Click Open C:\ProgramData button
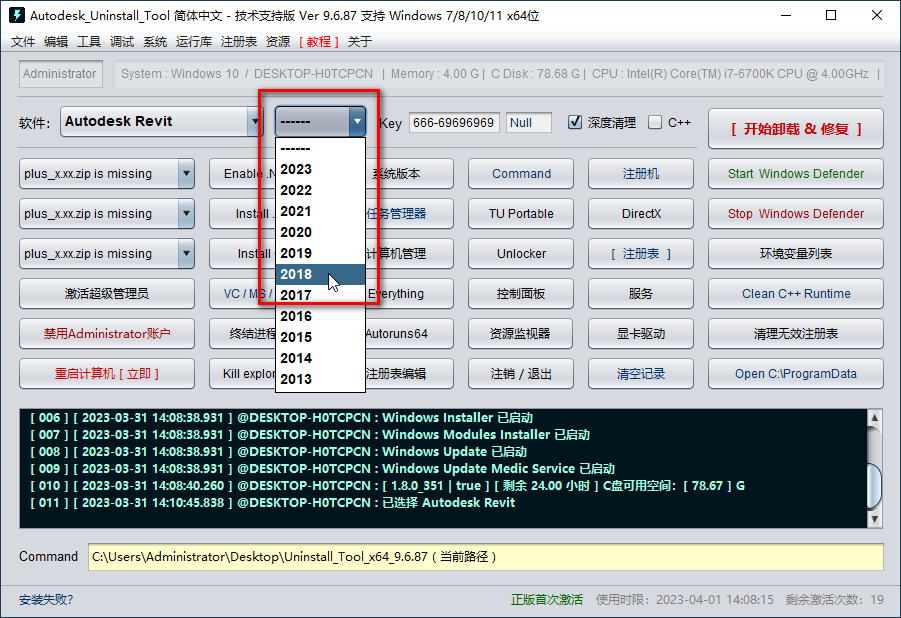This screenshot has width=901, height=618. tap(796, 373)
